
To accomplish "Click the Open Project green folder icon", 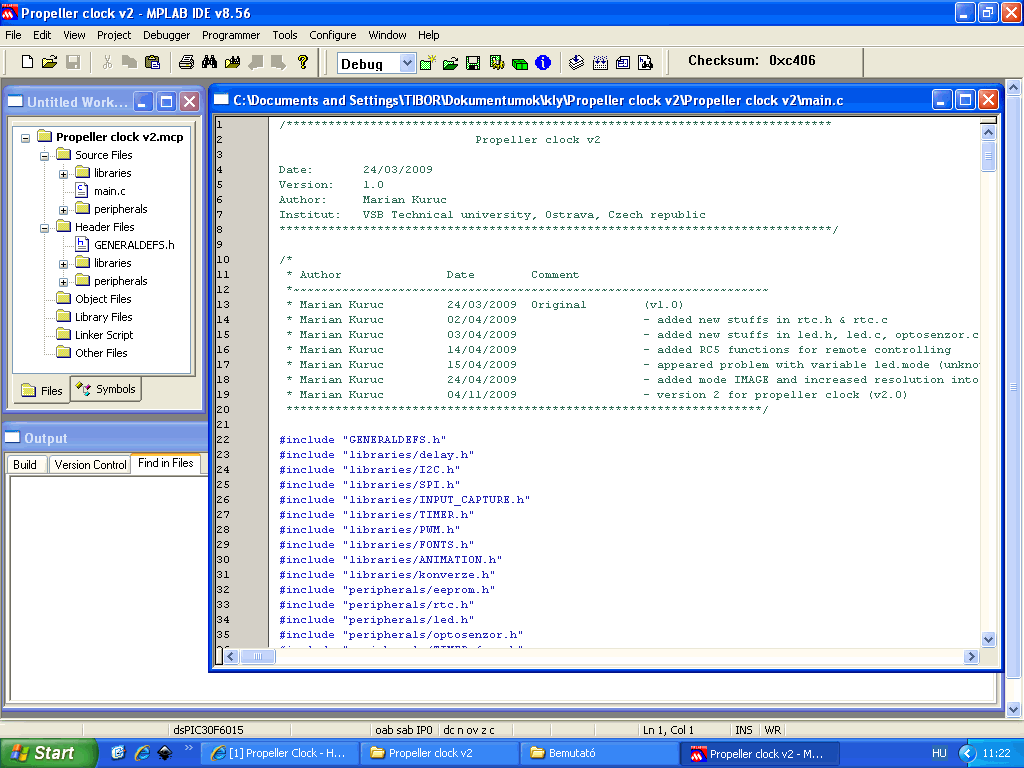I will point(451,63).
